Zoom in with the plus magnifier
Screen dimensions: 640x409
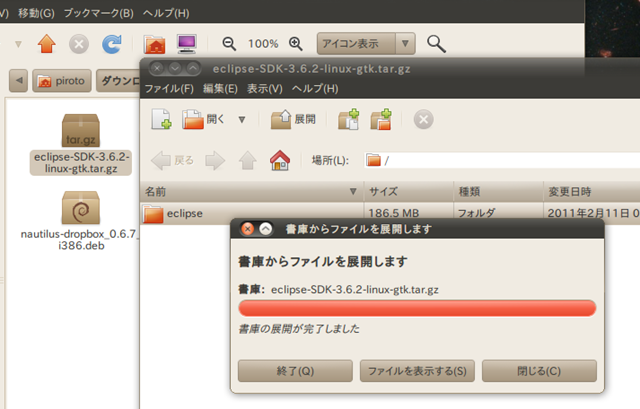[x=295, y=44]
